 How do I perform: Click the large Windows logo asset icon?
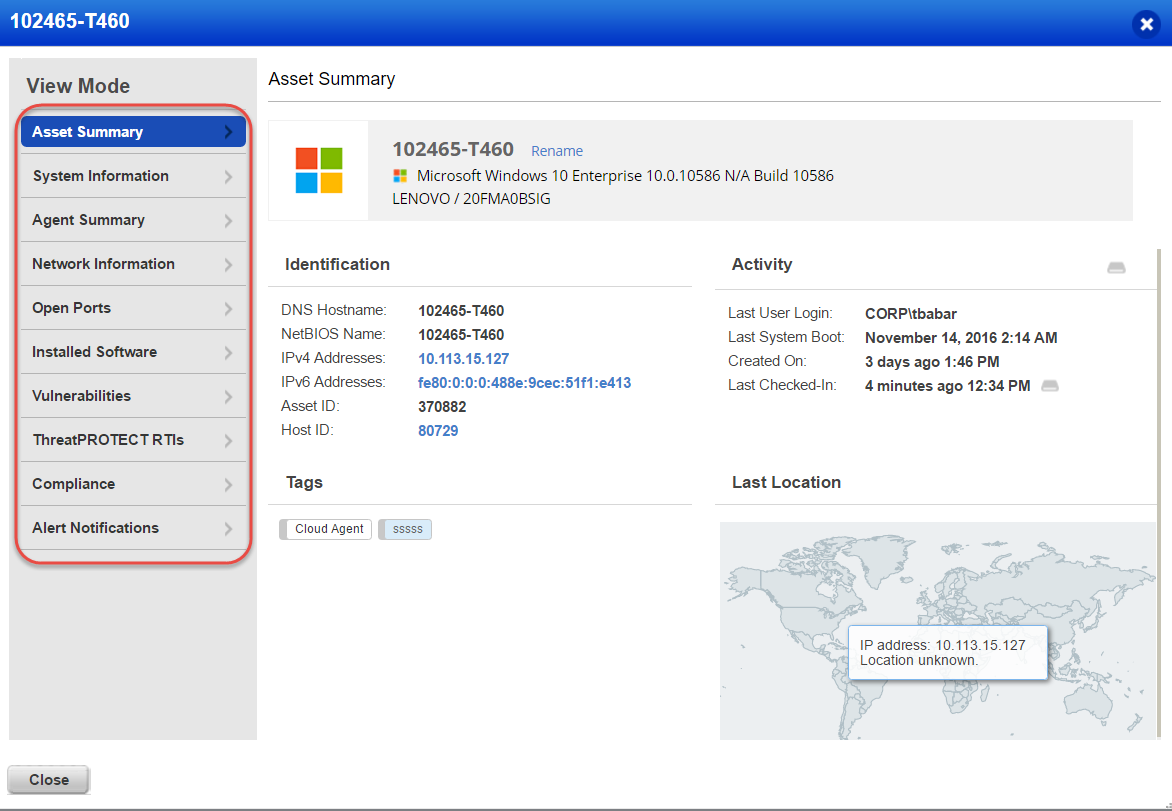[319, 170]
